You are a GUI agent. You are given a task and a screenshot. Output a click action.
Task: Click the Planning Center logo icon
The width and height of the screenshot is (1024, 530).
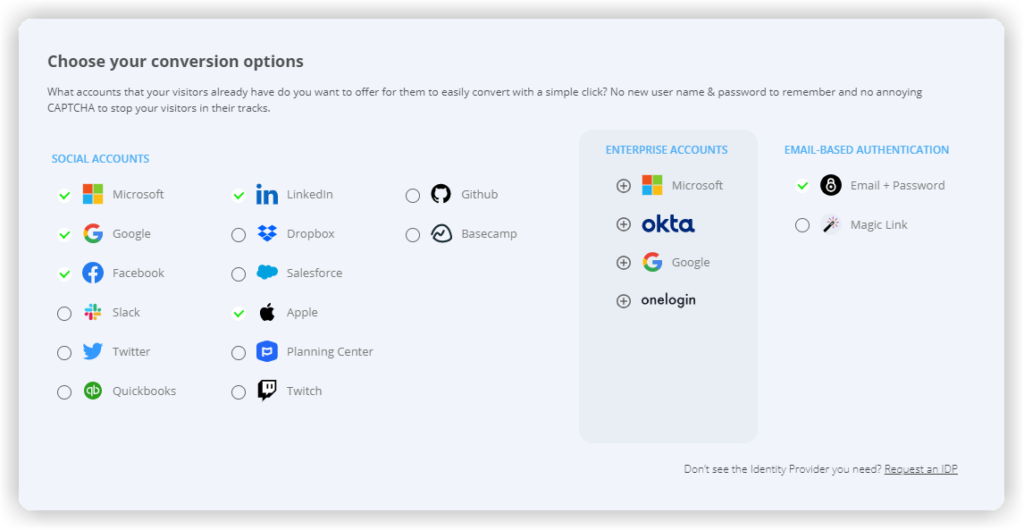tap(266, 351)
